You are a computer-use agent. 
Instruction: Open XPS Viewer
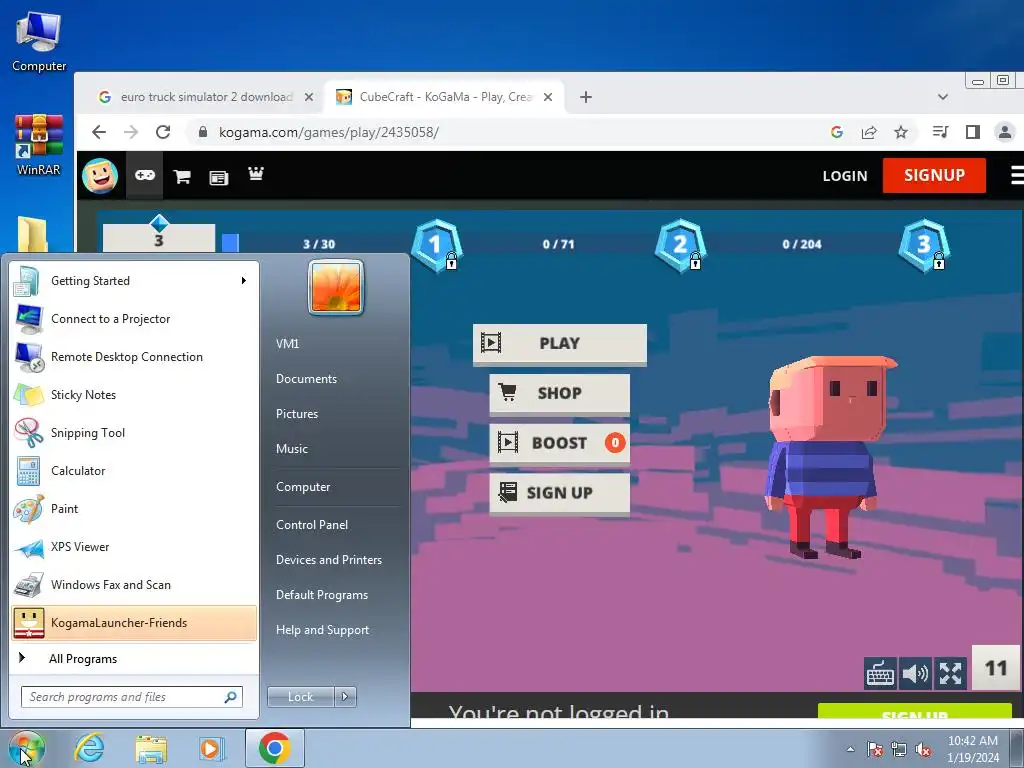pyautogui.click(x=134, y=547)
